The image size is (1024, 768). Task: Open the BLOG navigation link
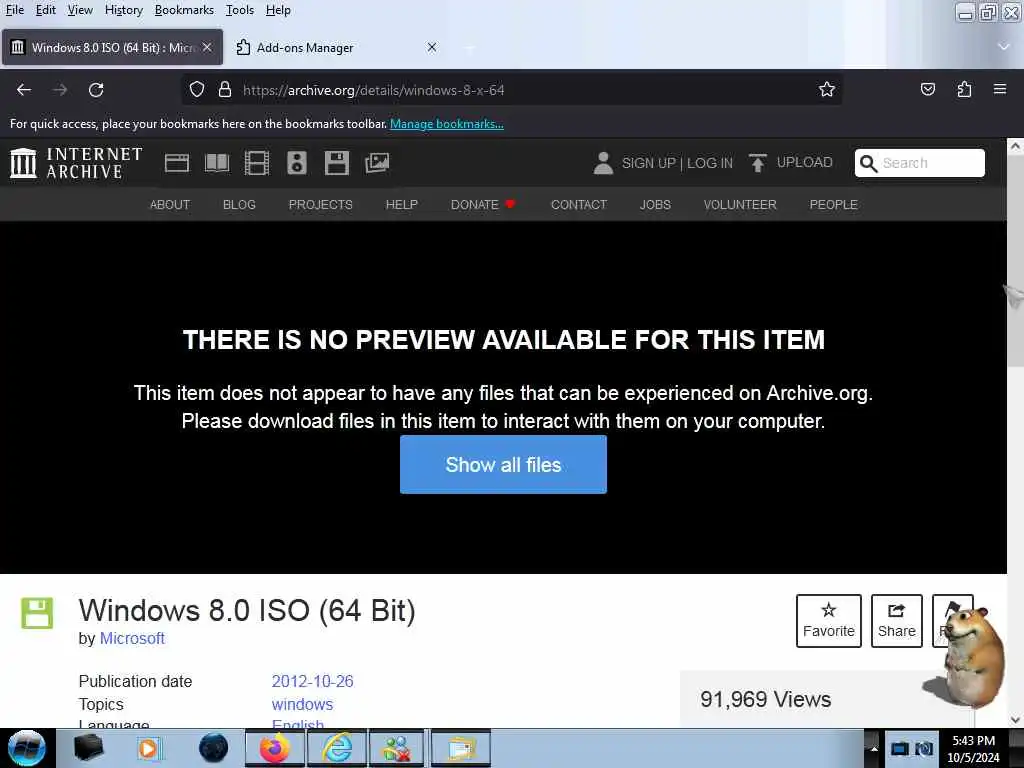[x=239, y=204]
